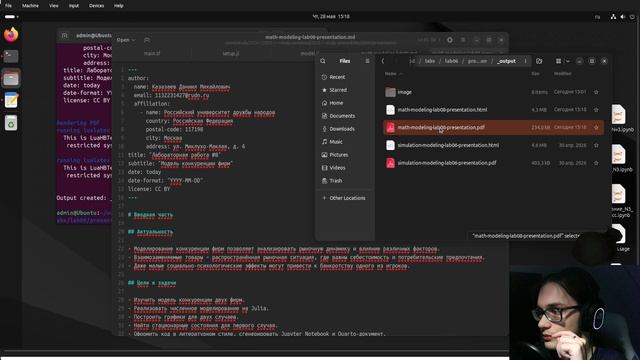Open the Files sidebar hamburger menu
This screenshot has width=640, height=360.
[367, 61]
